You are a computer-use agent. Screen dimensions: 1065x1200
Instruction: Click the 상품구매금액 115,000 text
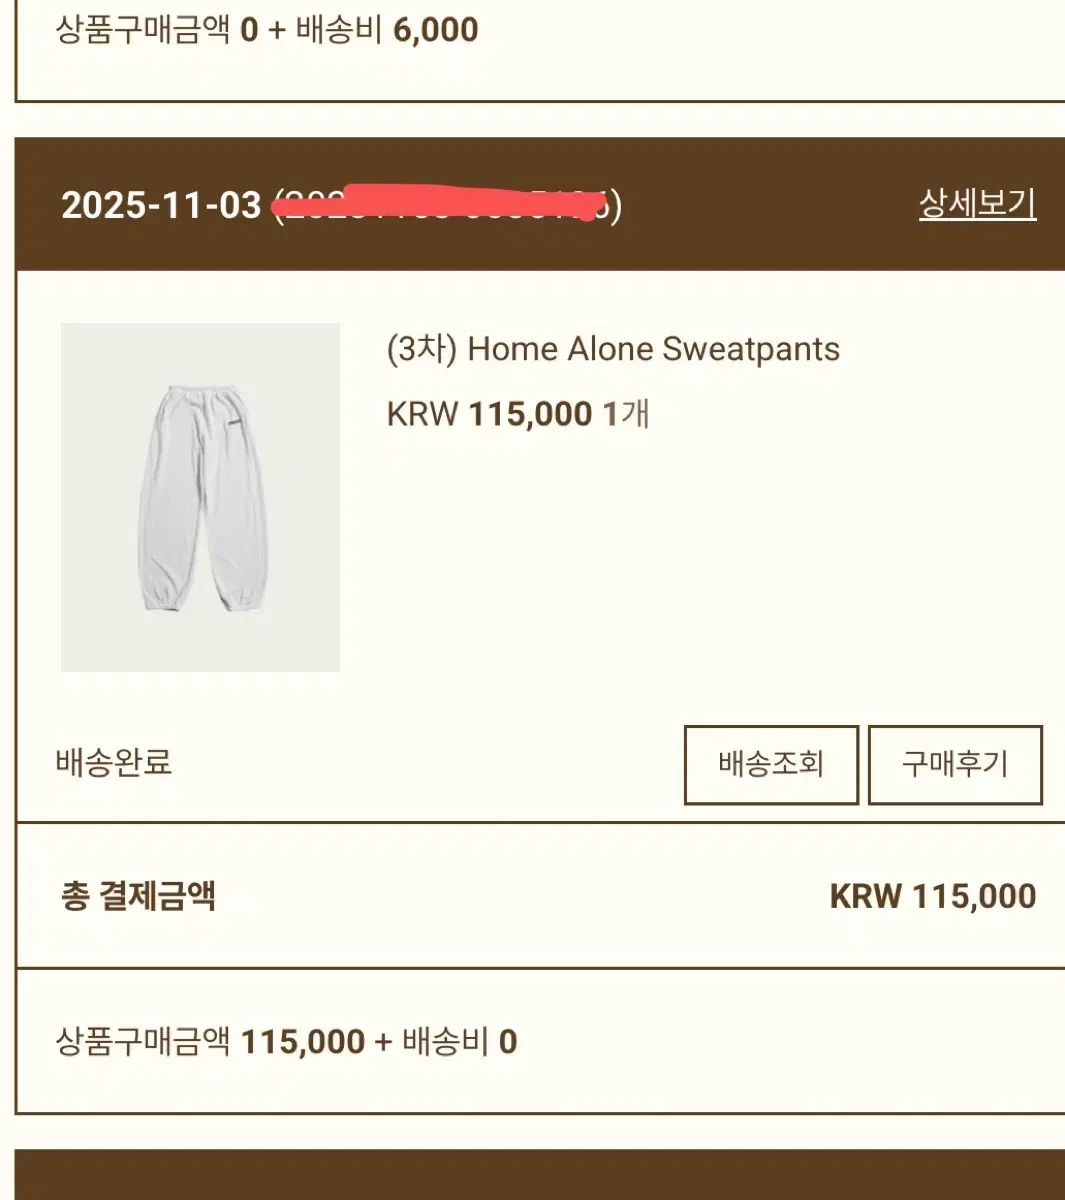210,1042
